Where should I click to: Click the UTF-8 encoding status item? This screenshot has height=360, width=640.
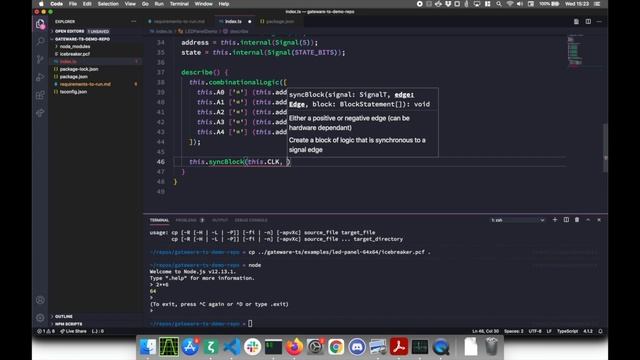(535, 331)
